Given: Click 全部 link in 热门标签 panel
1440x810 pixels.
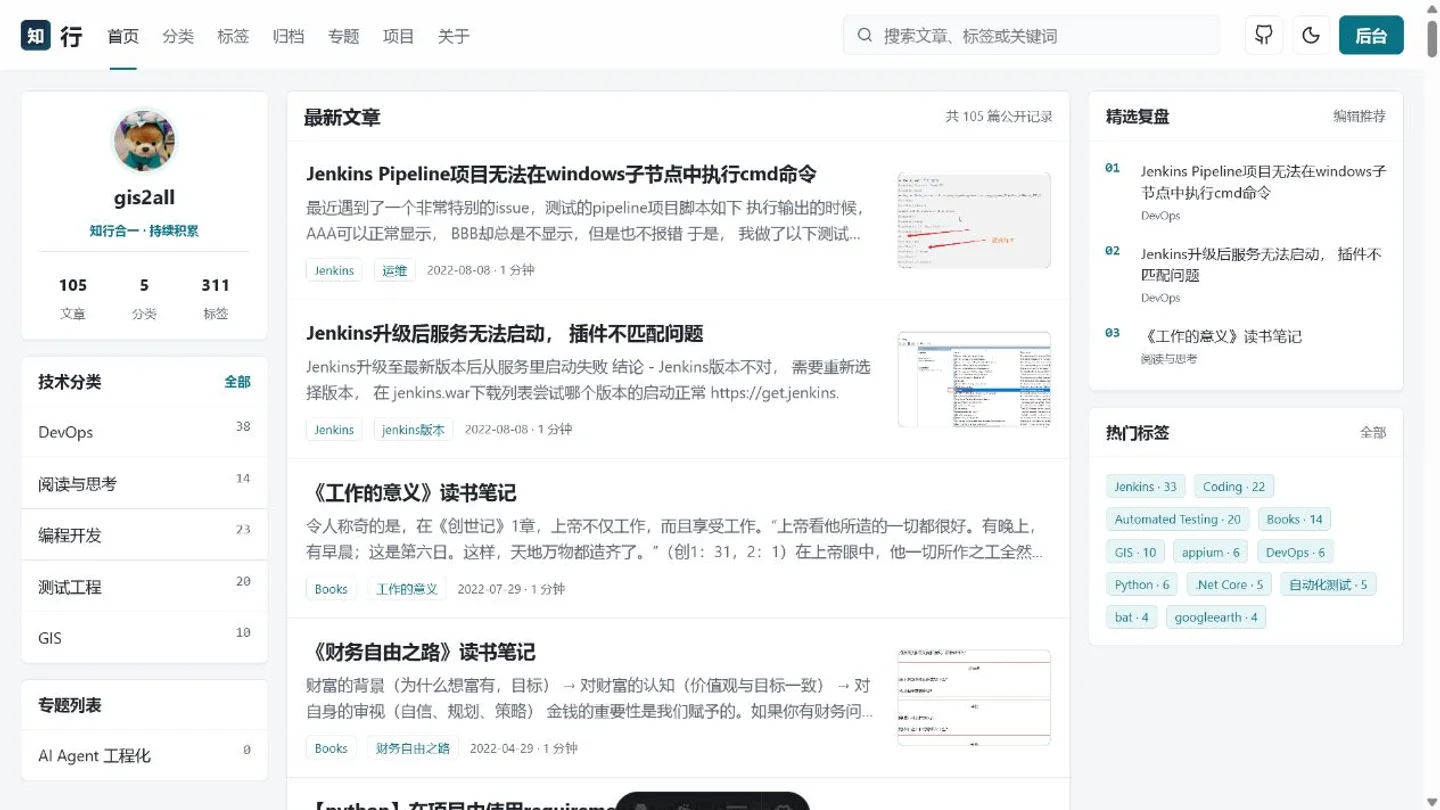Looking at the screenshot, I should pos(1373,433).
